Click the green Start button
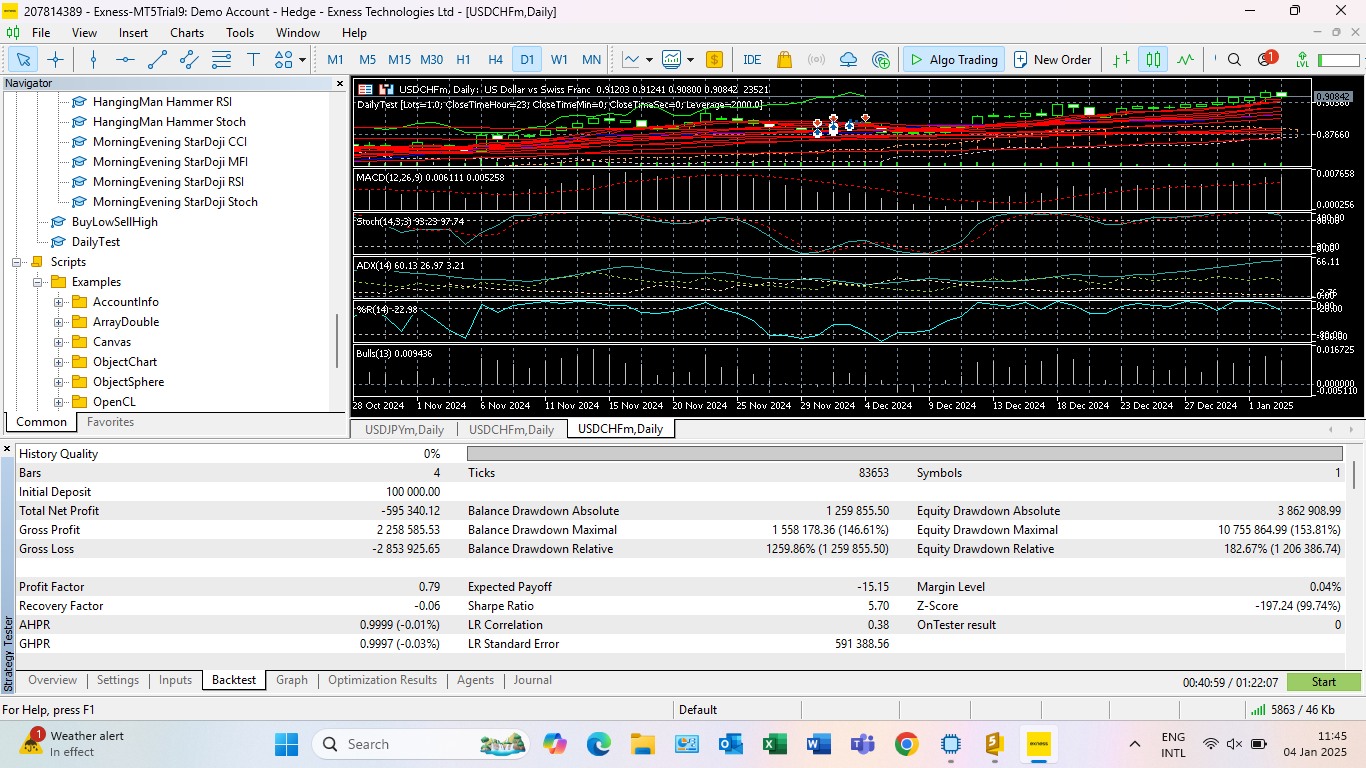The width and height of the screenshot is (1366, 768). (x=1323, y=682)
